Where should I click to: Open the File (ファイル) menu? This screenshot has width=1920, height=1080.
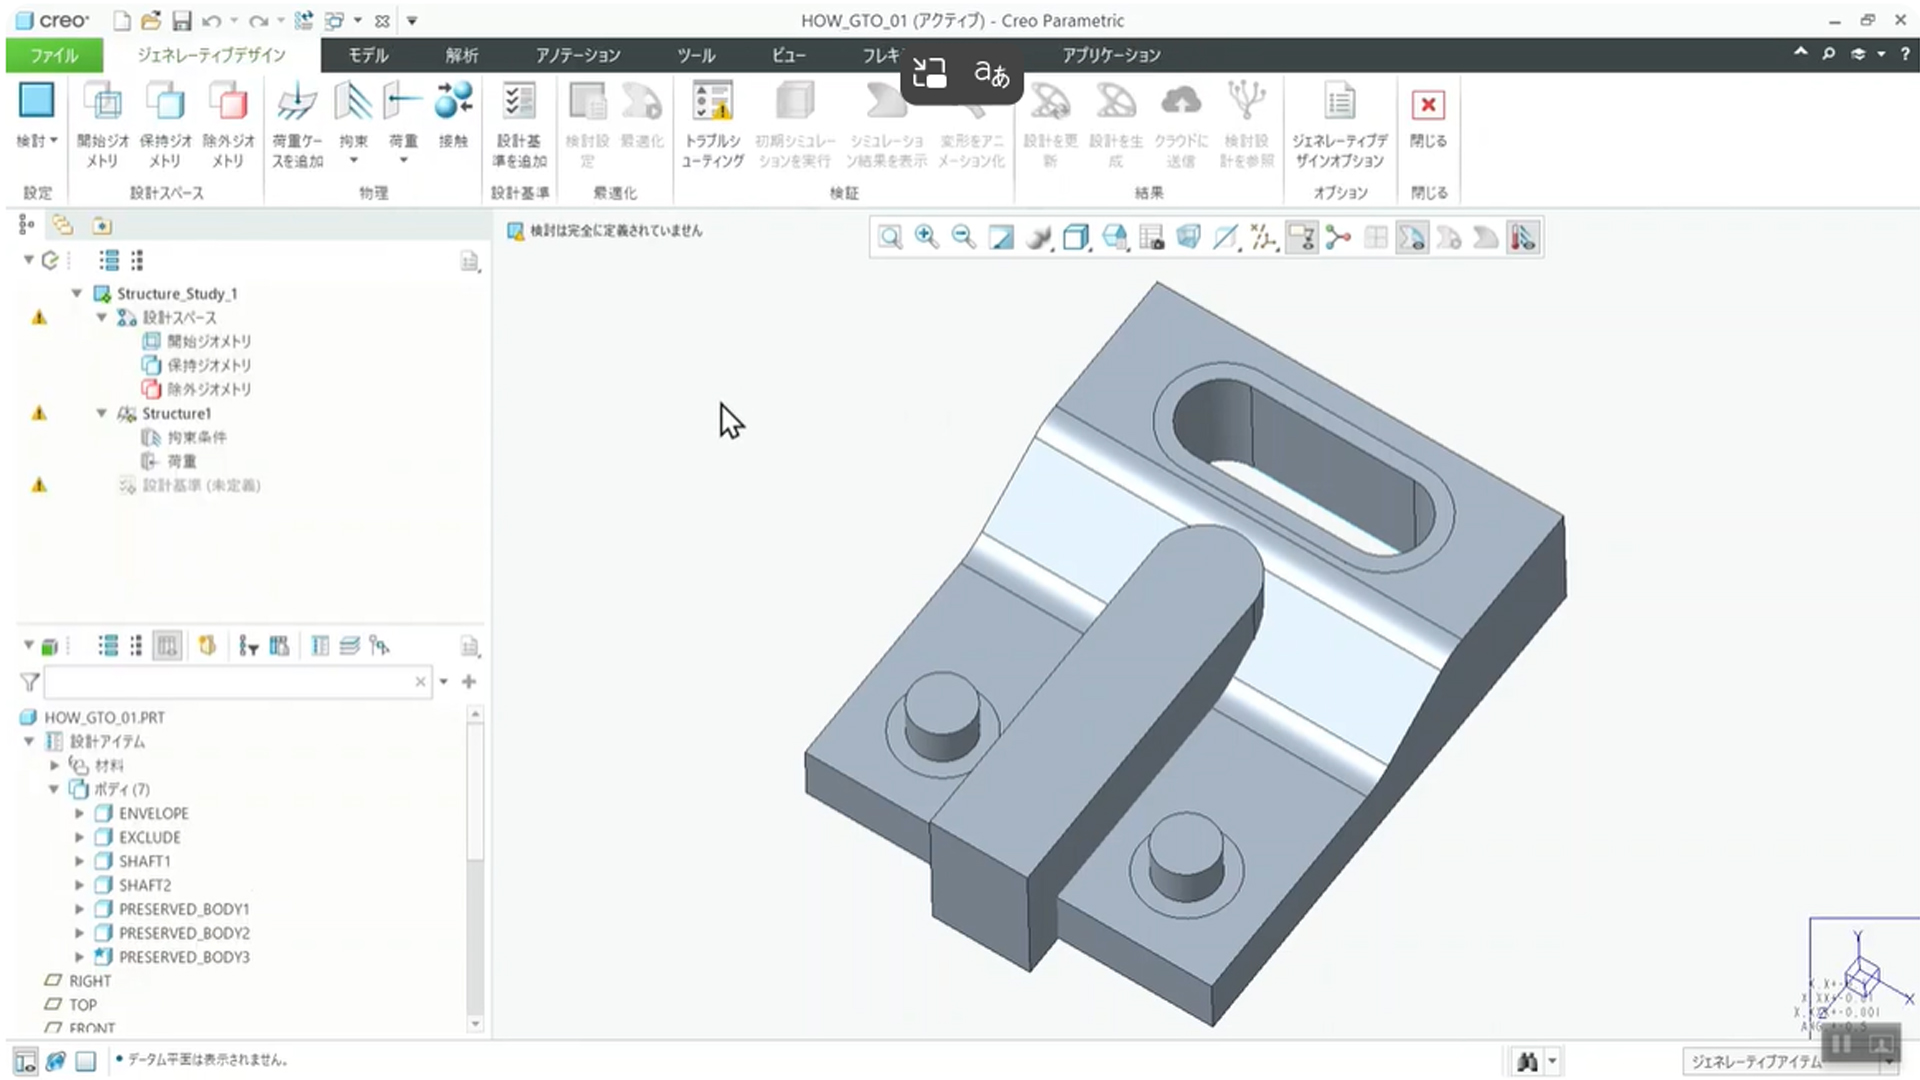[54, 55]
